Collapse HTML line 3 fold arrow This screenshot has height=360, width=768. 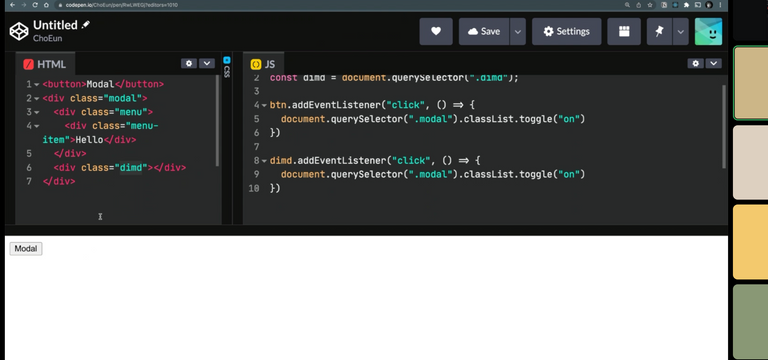(x=37, y=112)
